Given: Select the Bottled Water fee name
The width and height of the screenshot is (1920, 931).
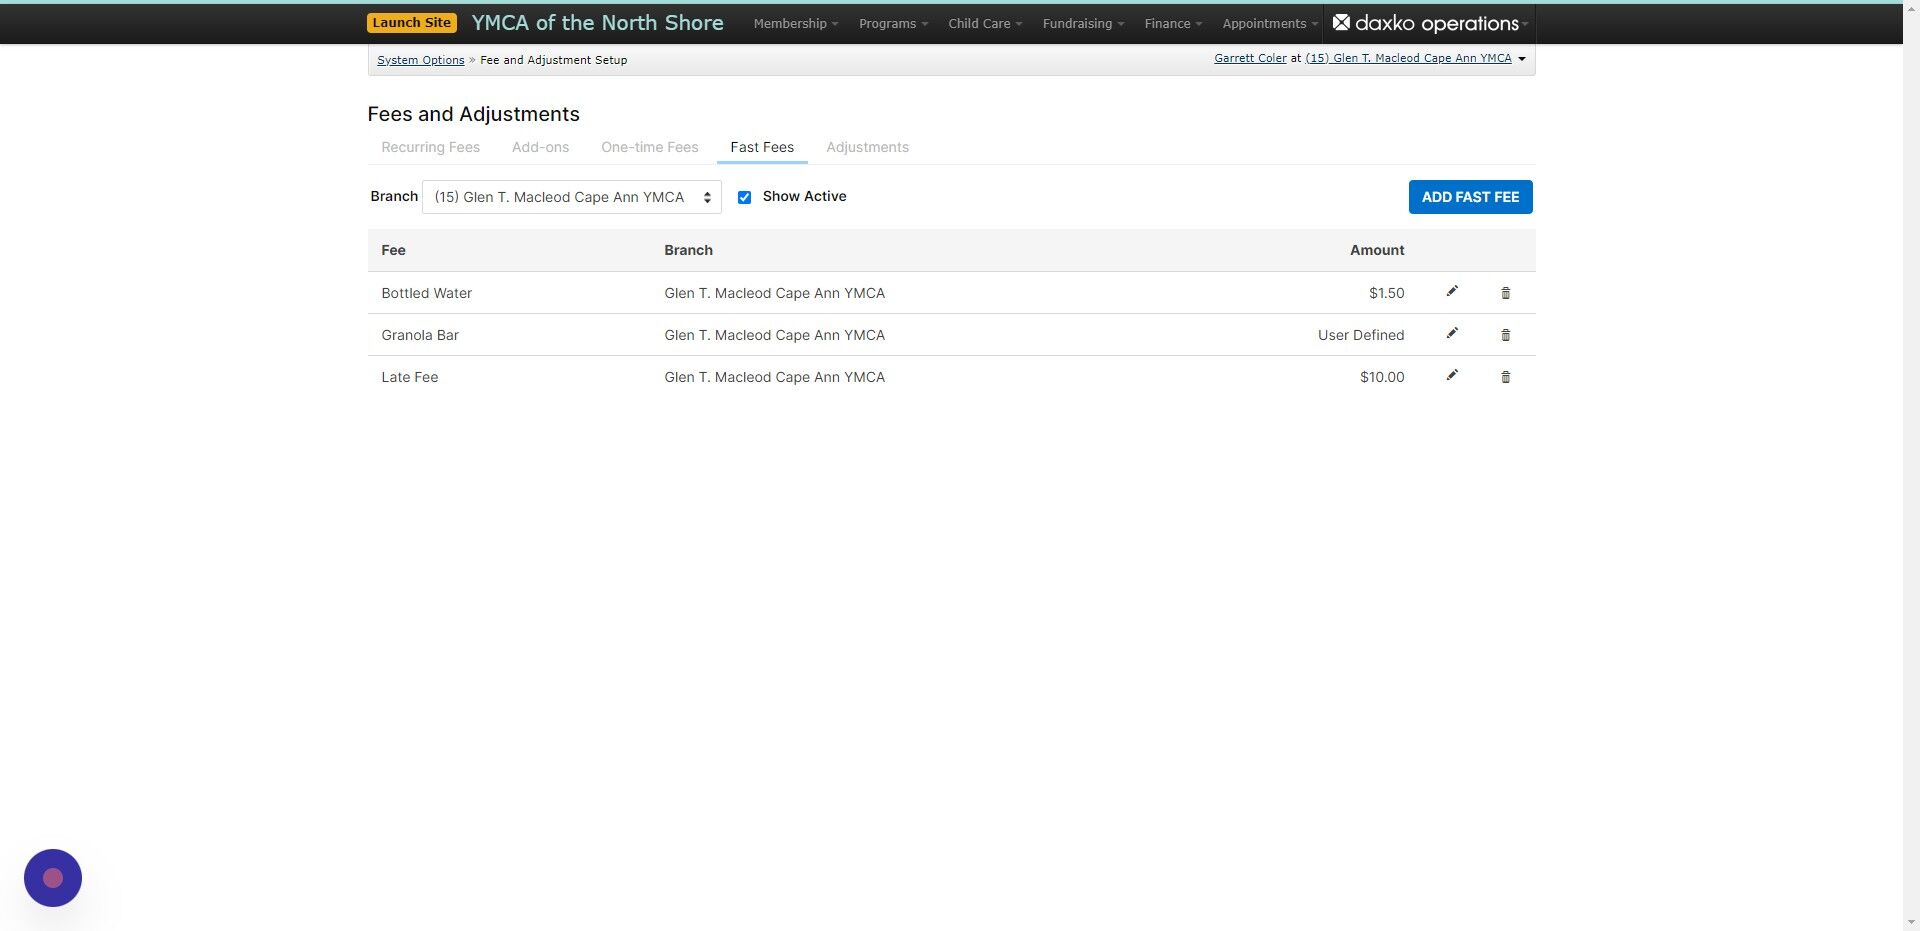Looking at the screenshot, I should point(426,293).
